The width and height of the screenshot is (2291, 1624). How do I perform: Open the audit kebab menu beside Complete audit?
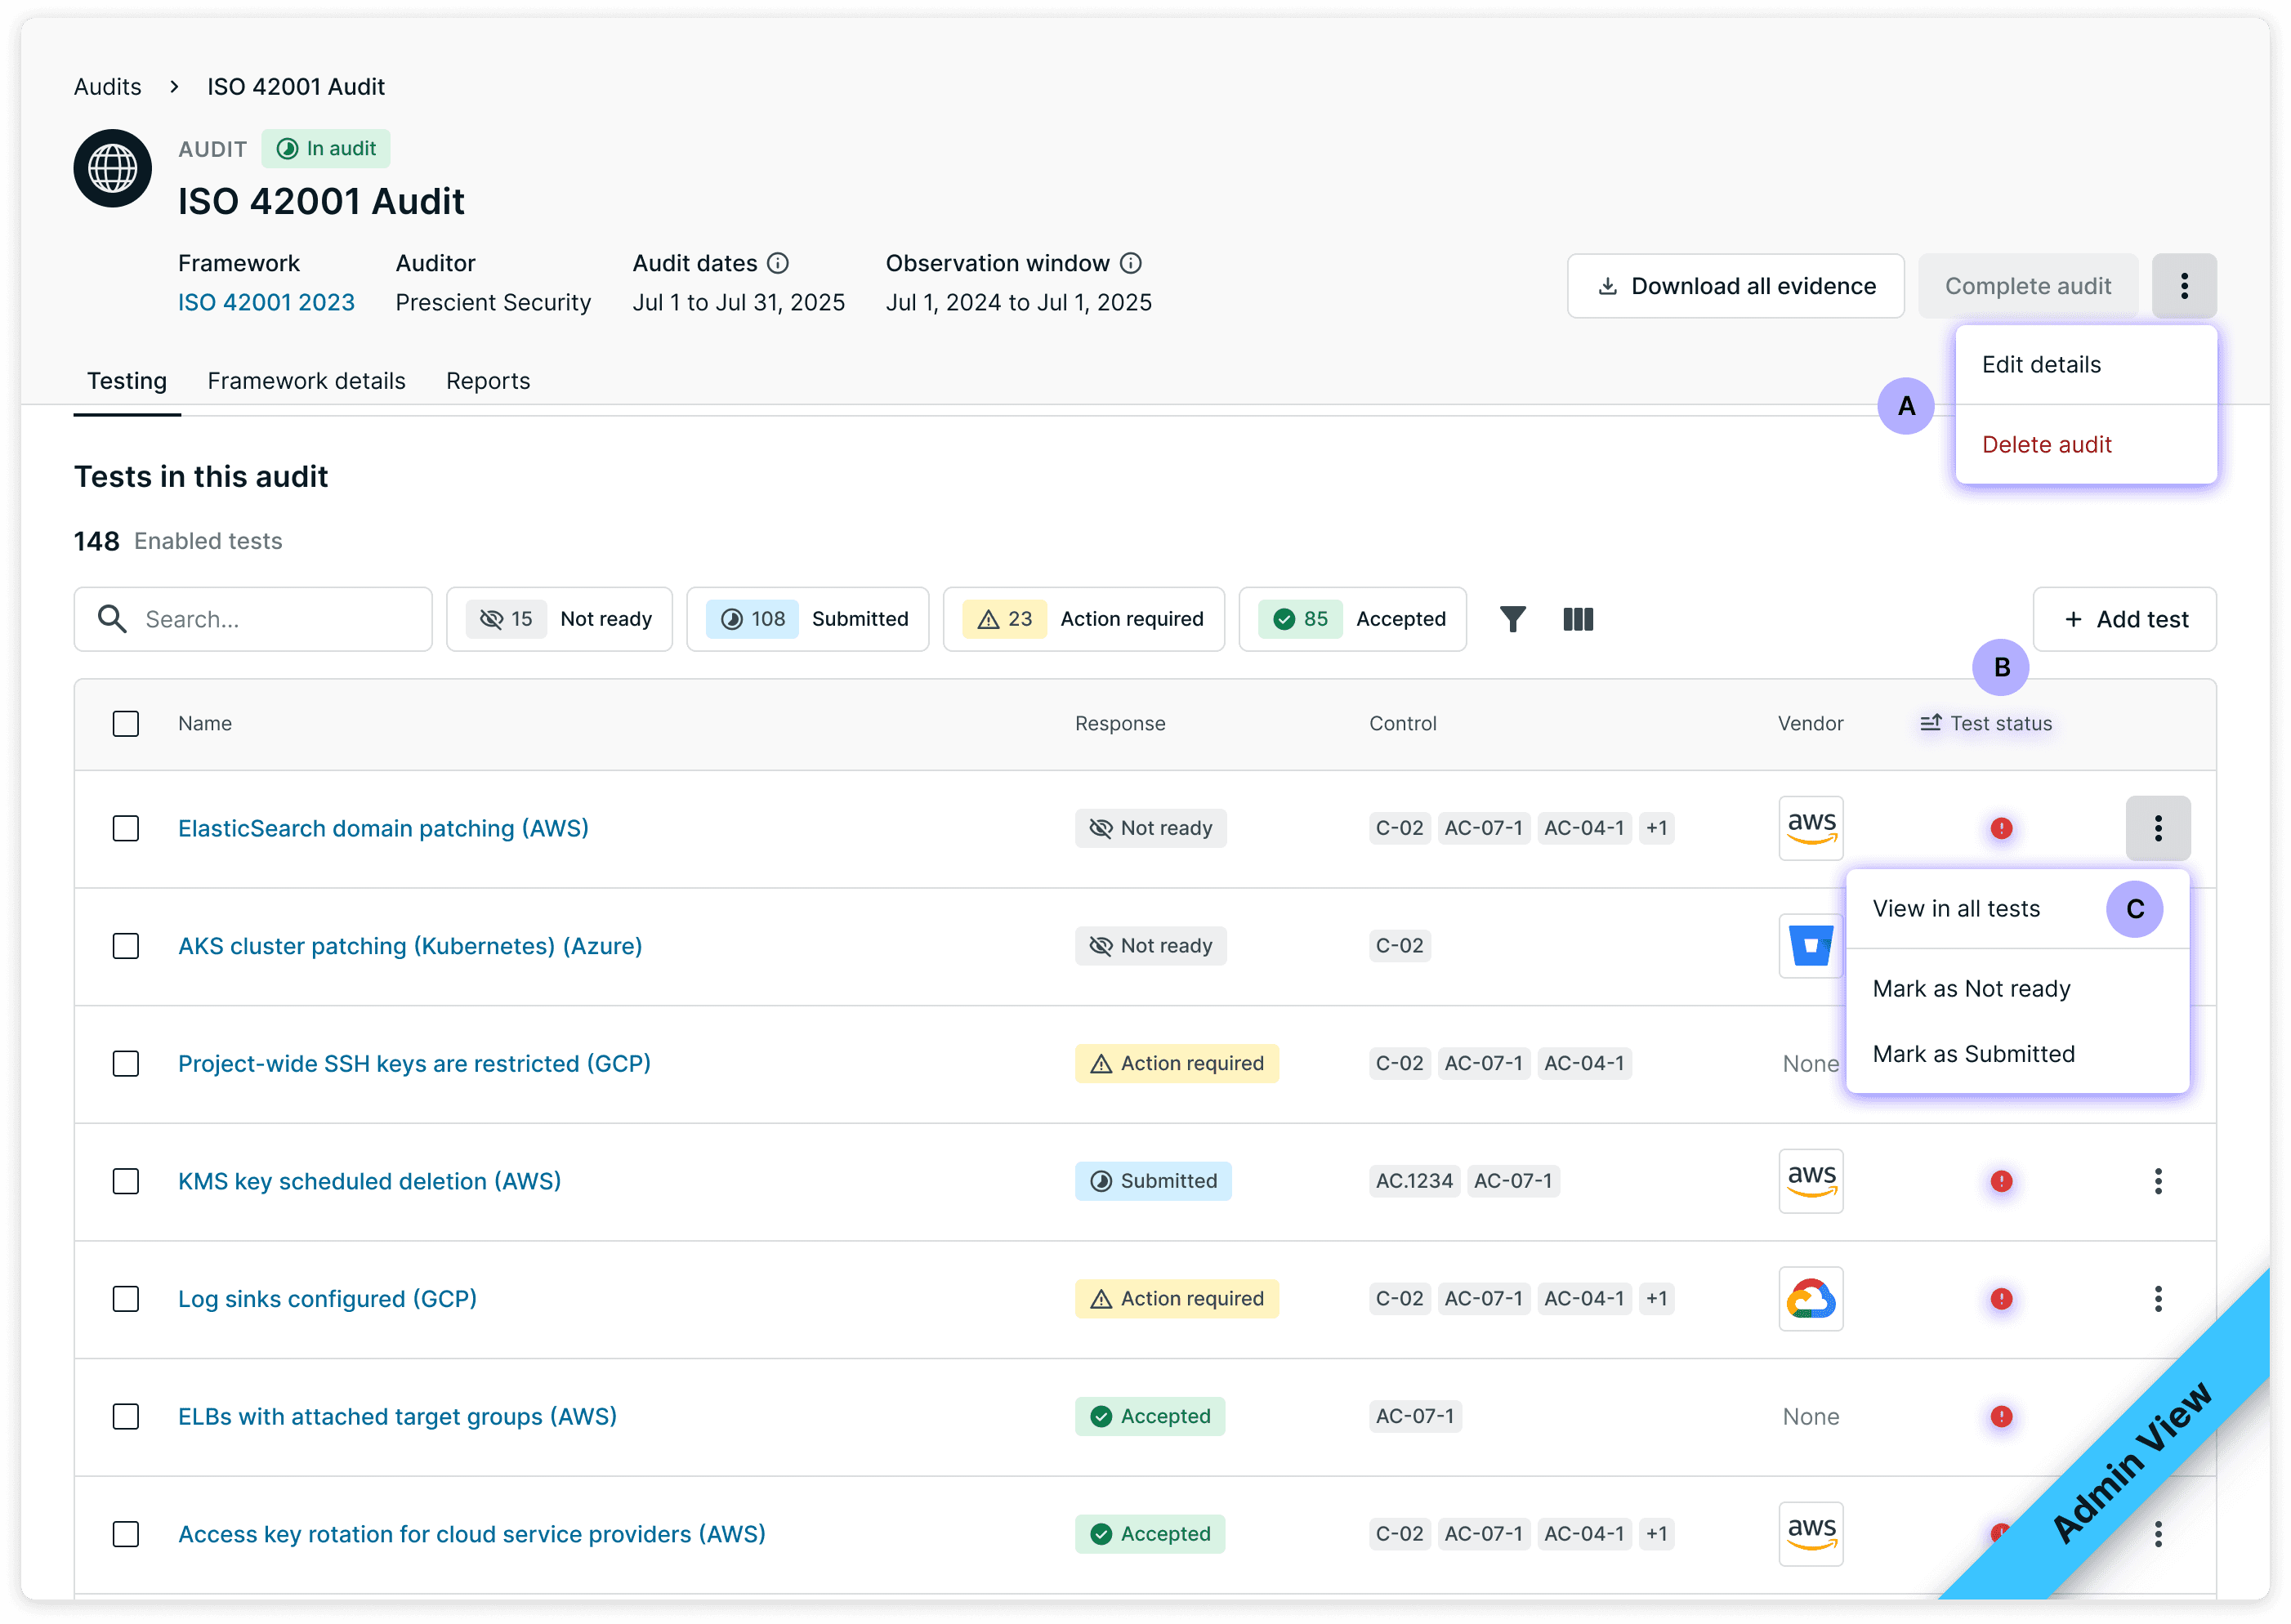2184,286
